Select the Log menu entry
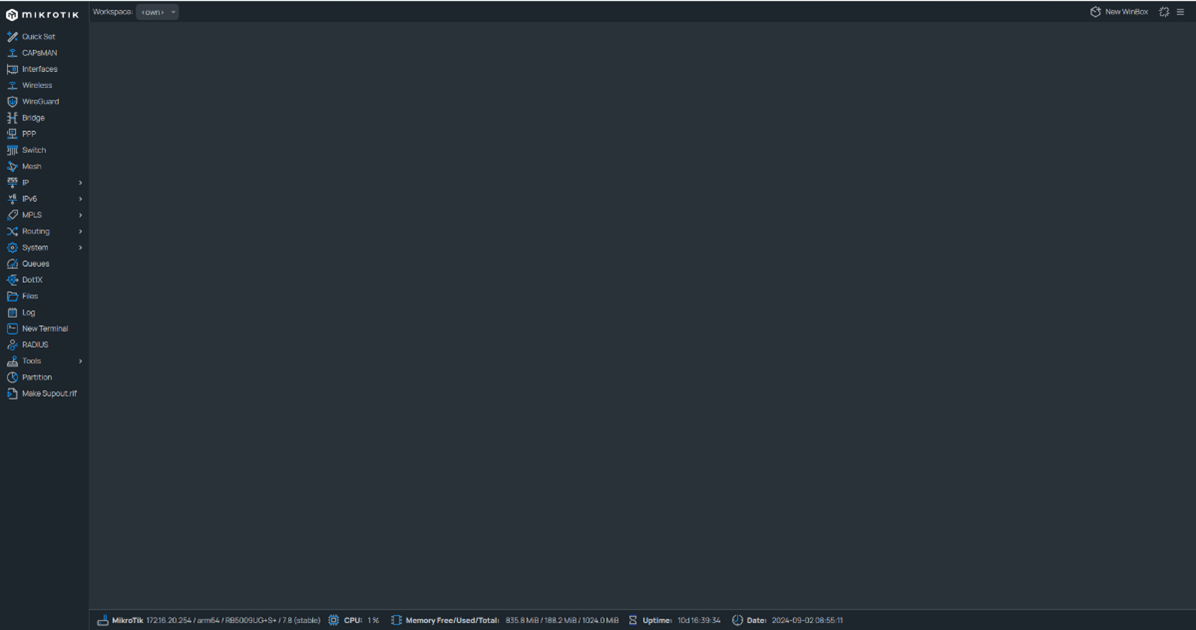This screenshot has height=630, width=1196. tap(28, 313)
